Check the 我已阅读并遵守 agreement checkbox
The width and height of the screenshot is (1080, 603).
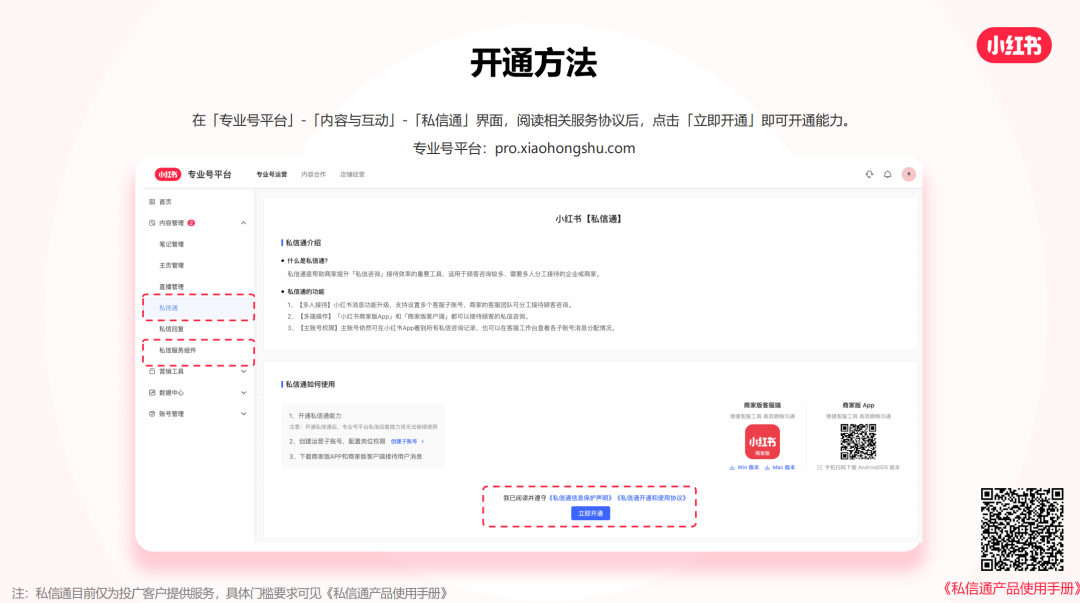click(495, 497)
